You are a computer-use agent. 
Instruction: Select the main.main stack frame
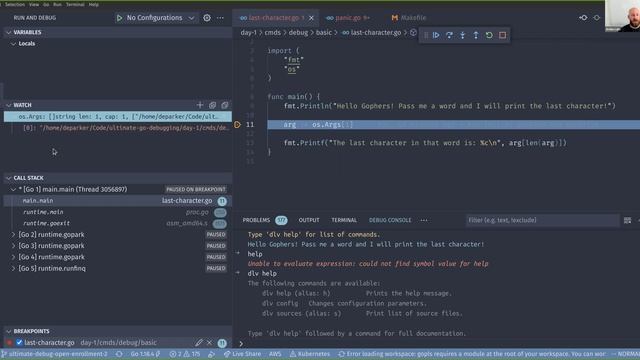click(x=118, y=201)
